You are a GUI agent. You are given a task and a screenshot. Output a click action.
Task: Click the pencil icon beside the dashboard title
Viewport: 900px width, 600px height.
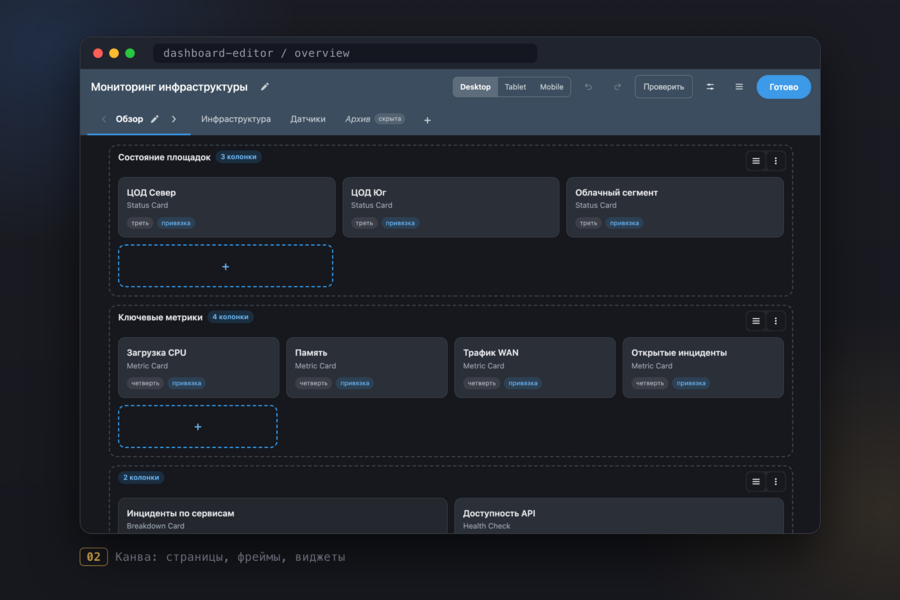(x=265, y=87)
